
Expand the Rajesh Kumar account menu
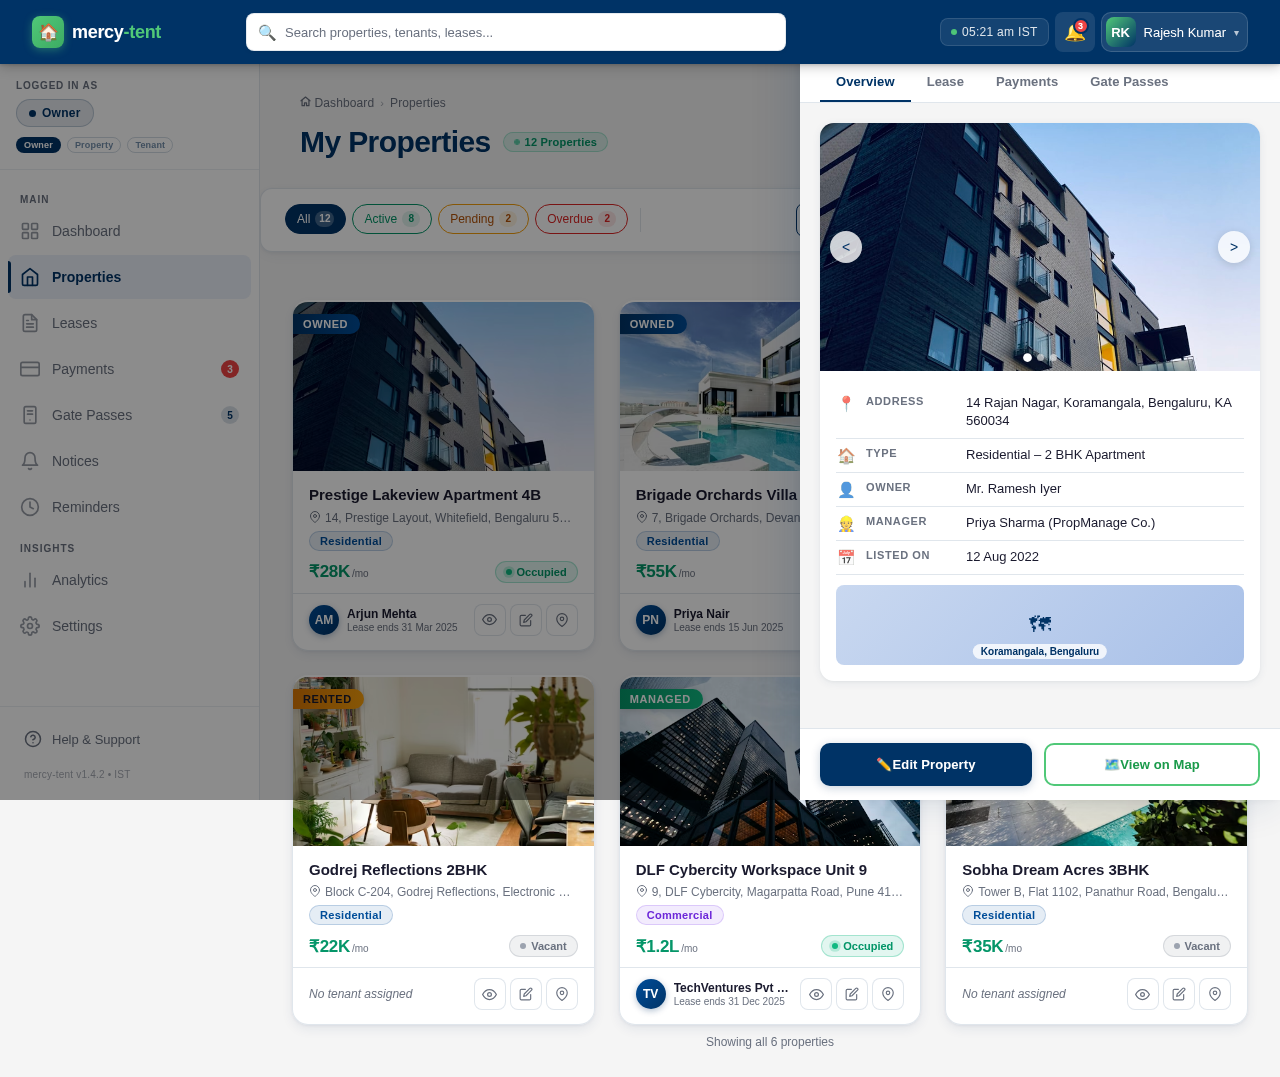[1174, 31]
